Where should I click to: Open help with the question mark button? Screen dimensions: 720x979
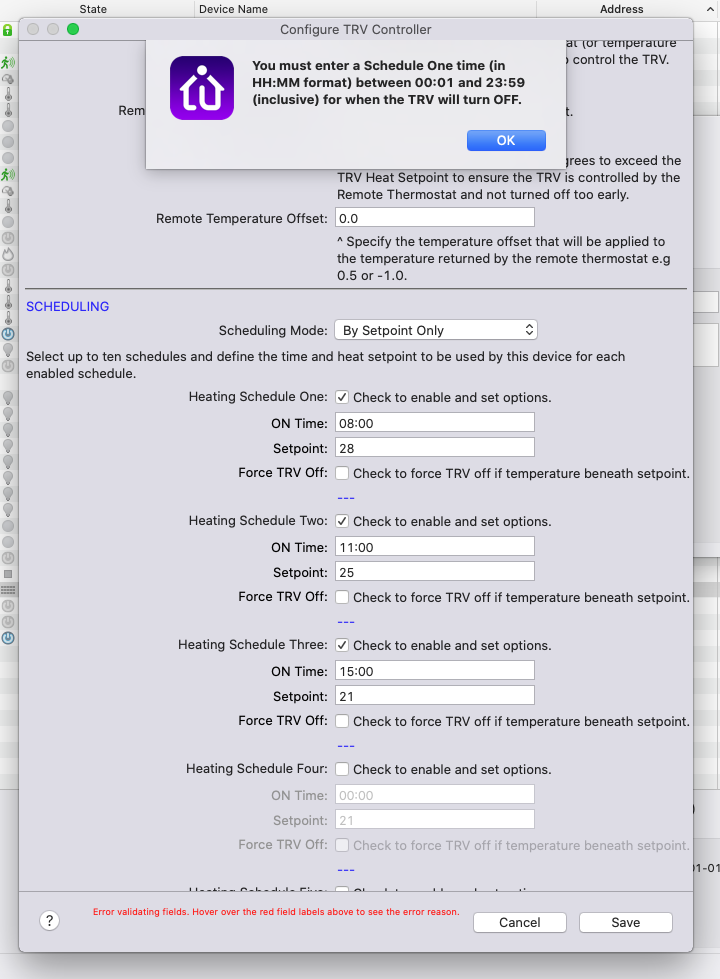[49, 920]
